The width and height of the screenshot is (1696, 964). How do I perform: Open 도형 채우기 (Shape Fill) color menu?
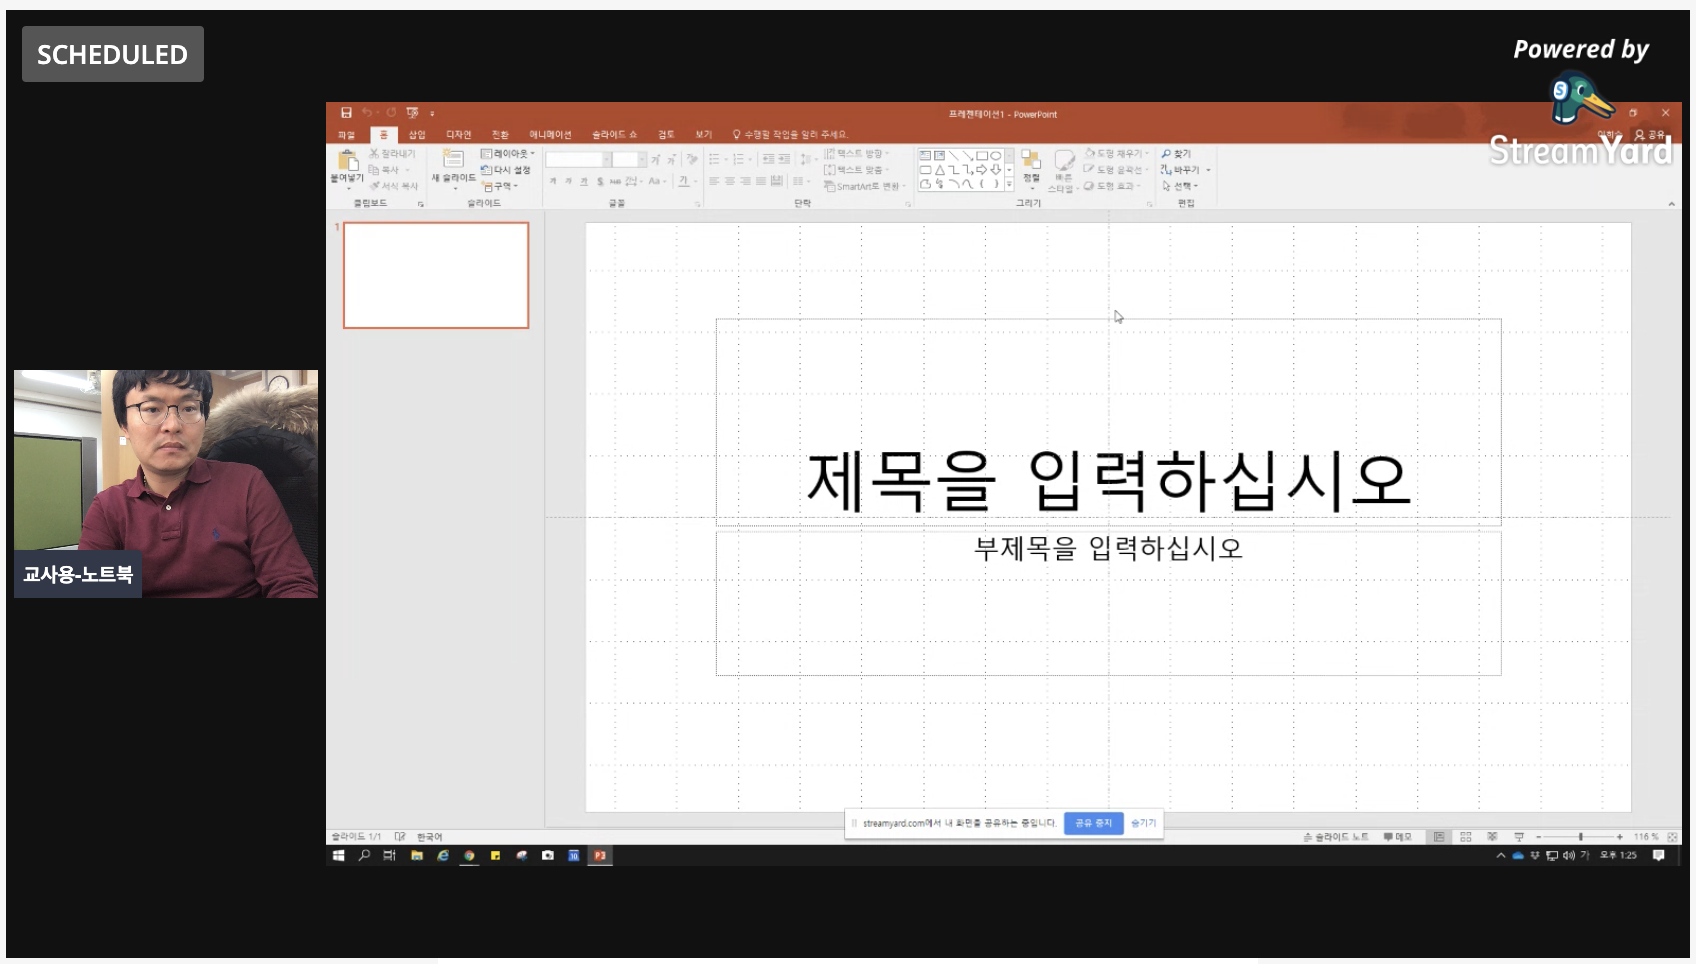click(x=1117, y=154)
